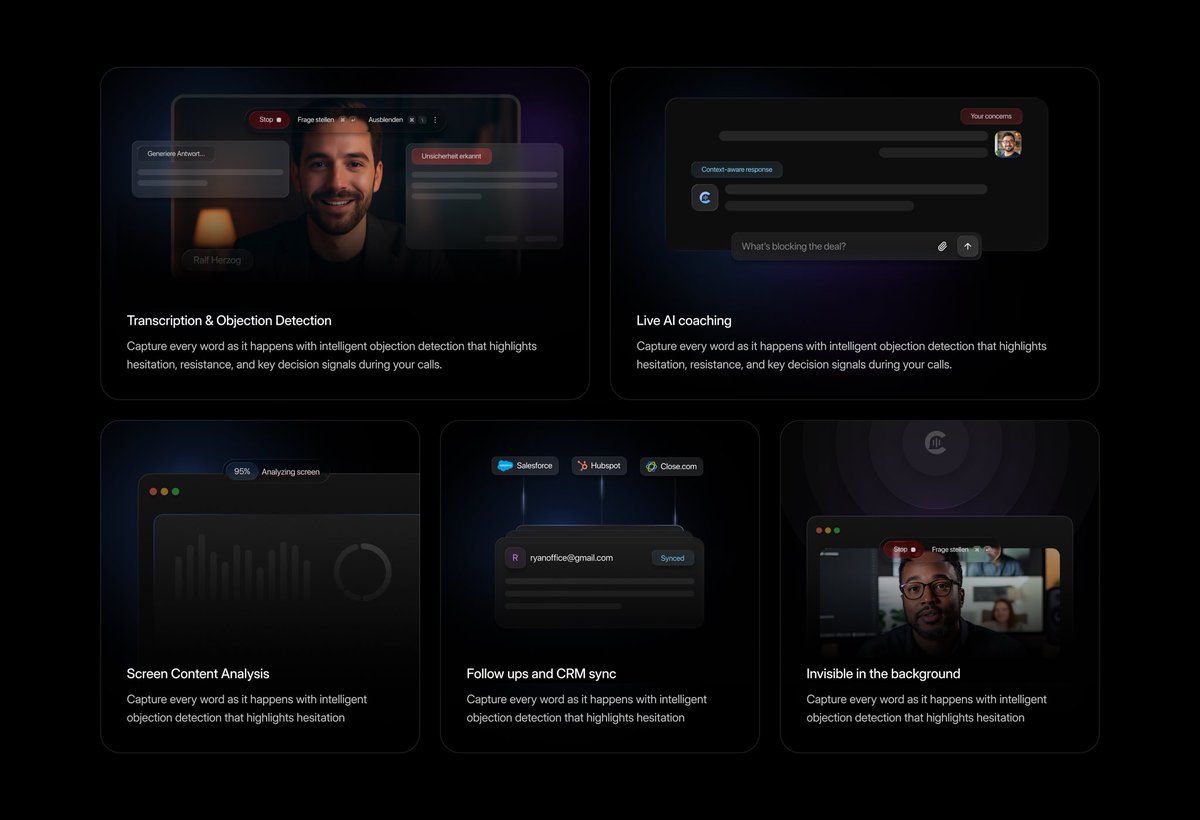The width and height of the screenshot is (1200, 820).
Task: Click the purple R contact avatar
Action: pos(515,558)
